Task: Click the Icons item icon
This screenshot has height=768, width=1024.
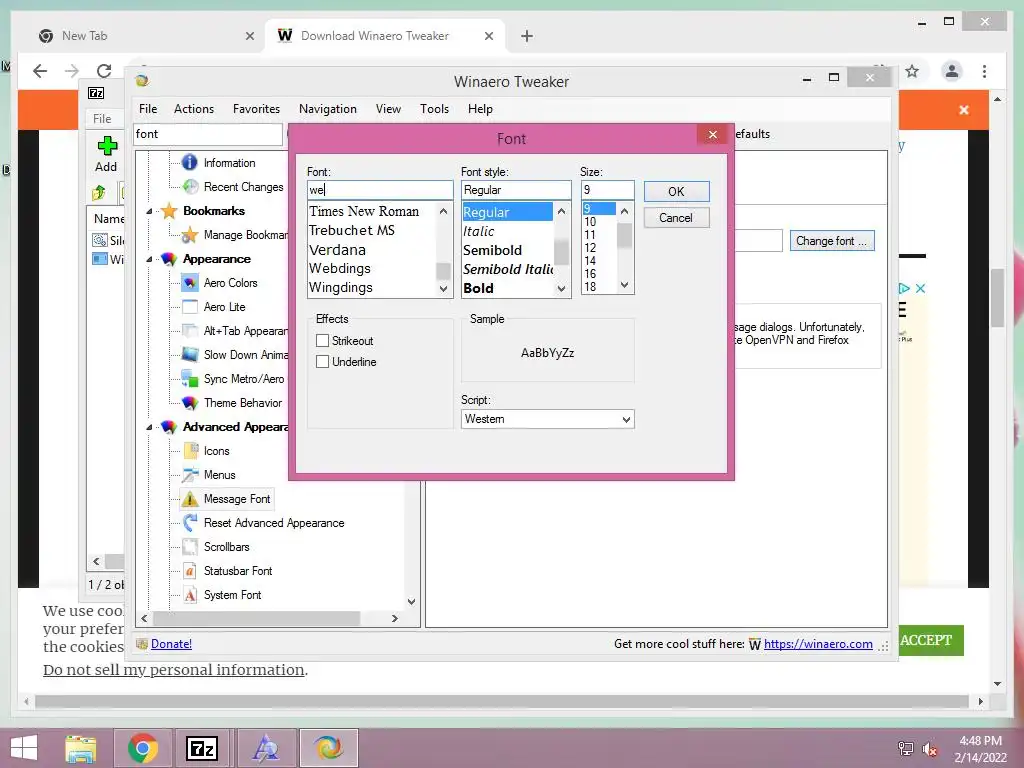Action: pyautogui.click(x=190, y=451)
